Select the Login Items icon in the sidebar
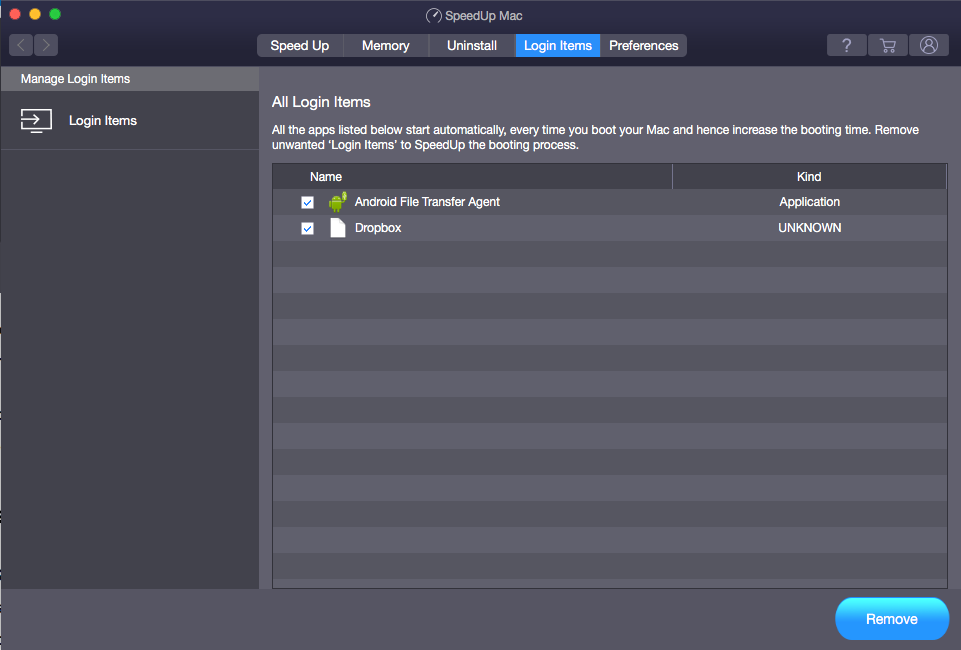This screenshot has height=650, width=961. point(36,120)
